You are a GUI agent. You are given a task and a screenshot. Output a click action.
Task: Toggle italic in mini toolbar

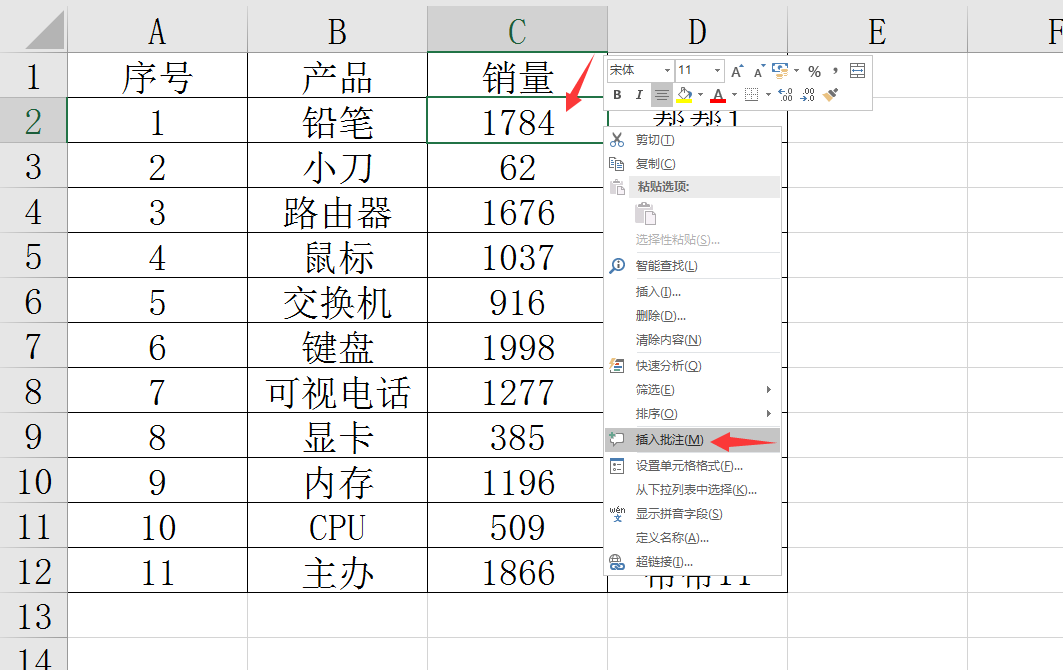point(639,95)
